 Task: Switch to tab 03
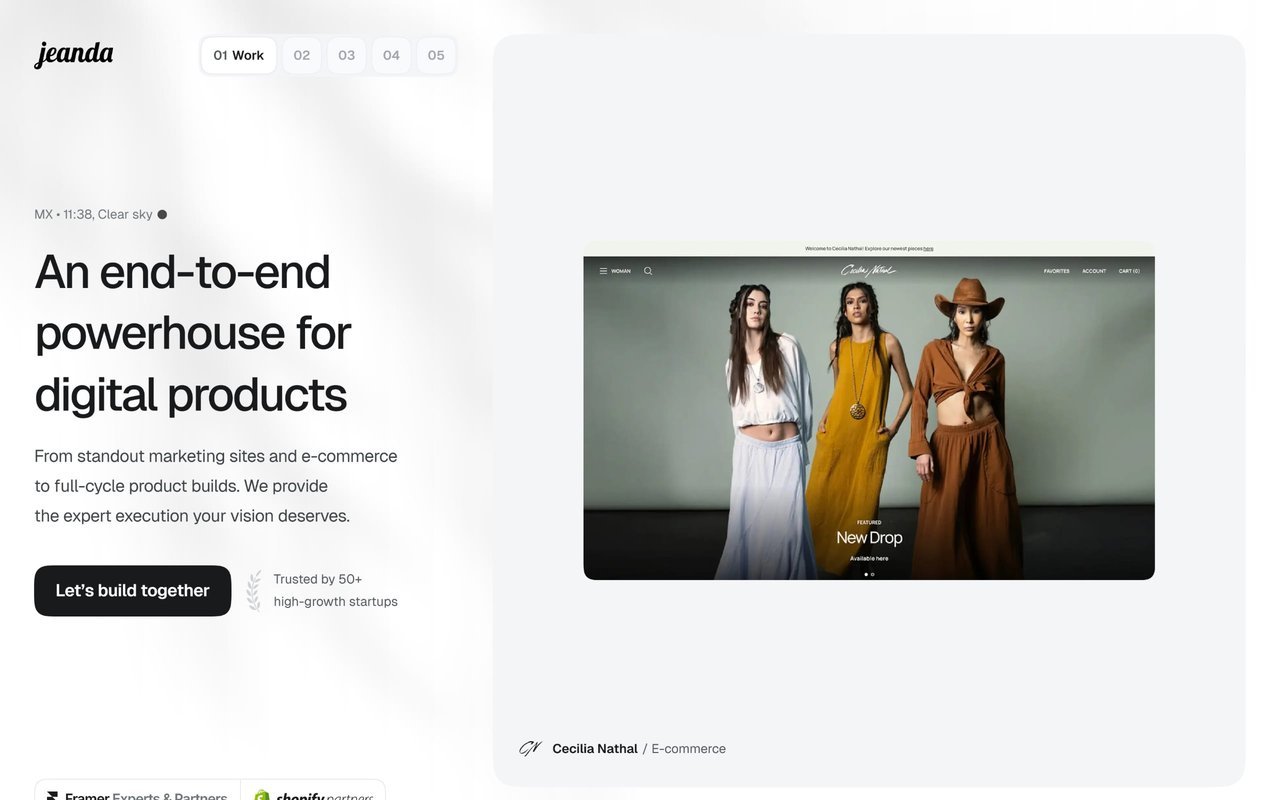tap(347, 56)
